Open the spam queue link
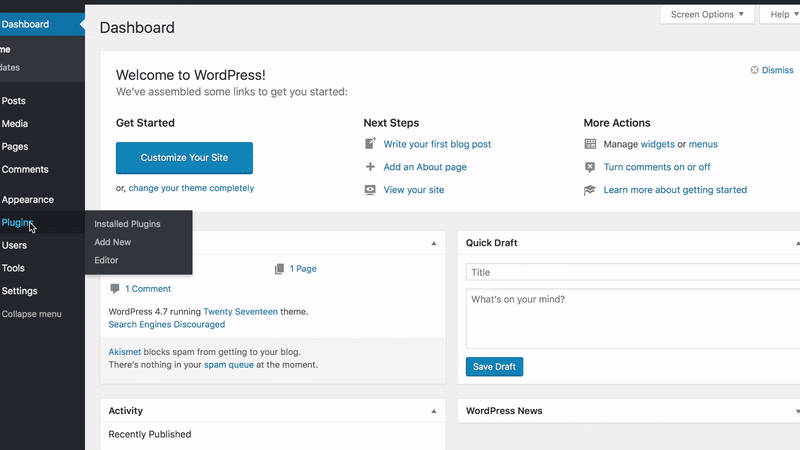800x450 pixels. (x=229, y=365)
